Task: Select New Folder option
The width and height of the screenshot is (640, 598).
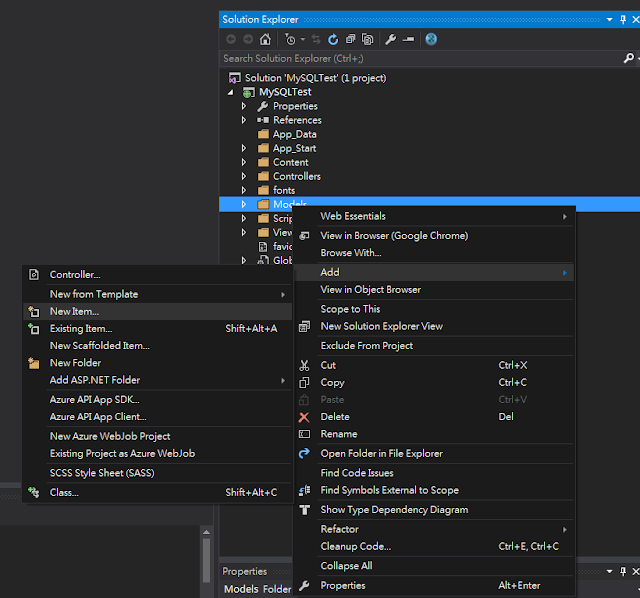Action: pos(158,363)
